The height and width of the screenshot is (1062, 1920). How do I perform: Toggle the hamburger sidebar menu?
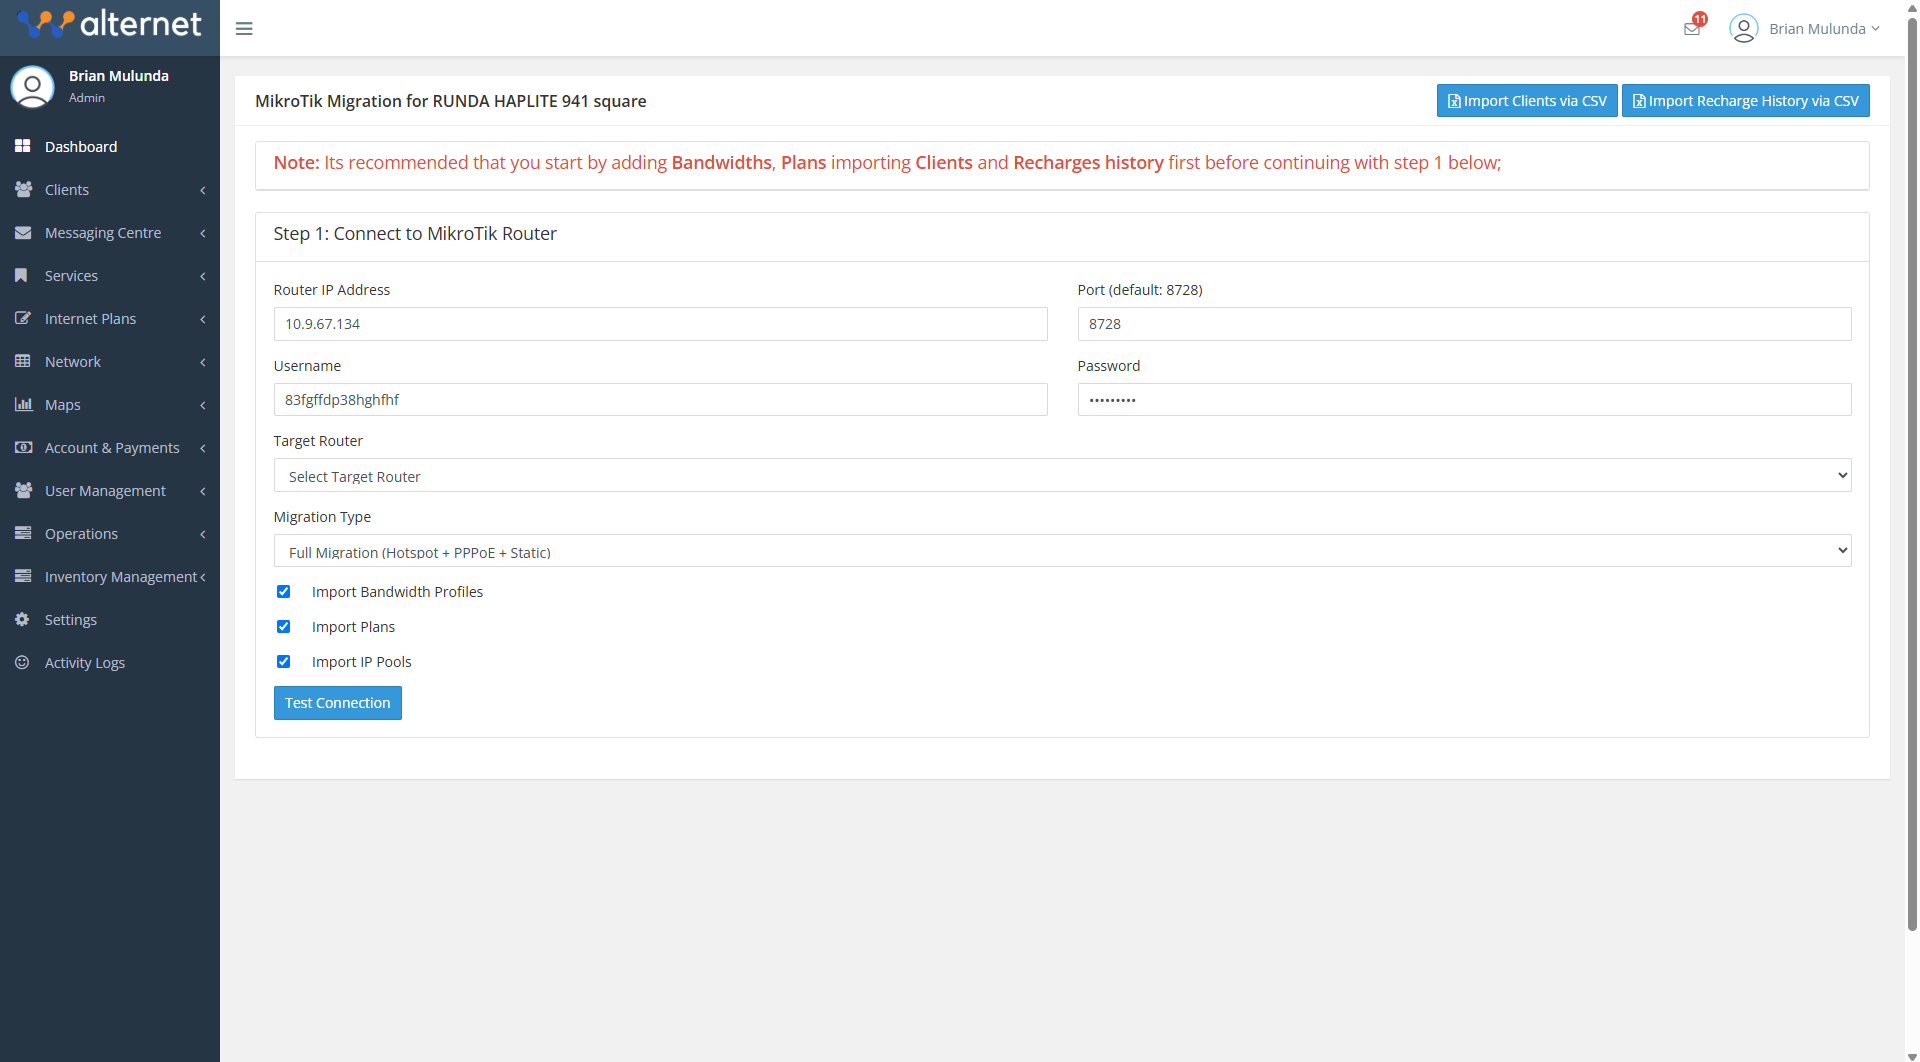pyautogui.click(x=243, y=28)
